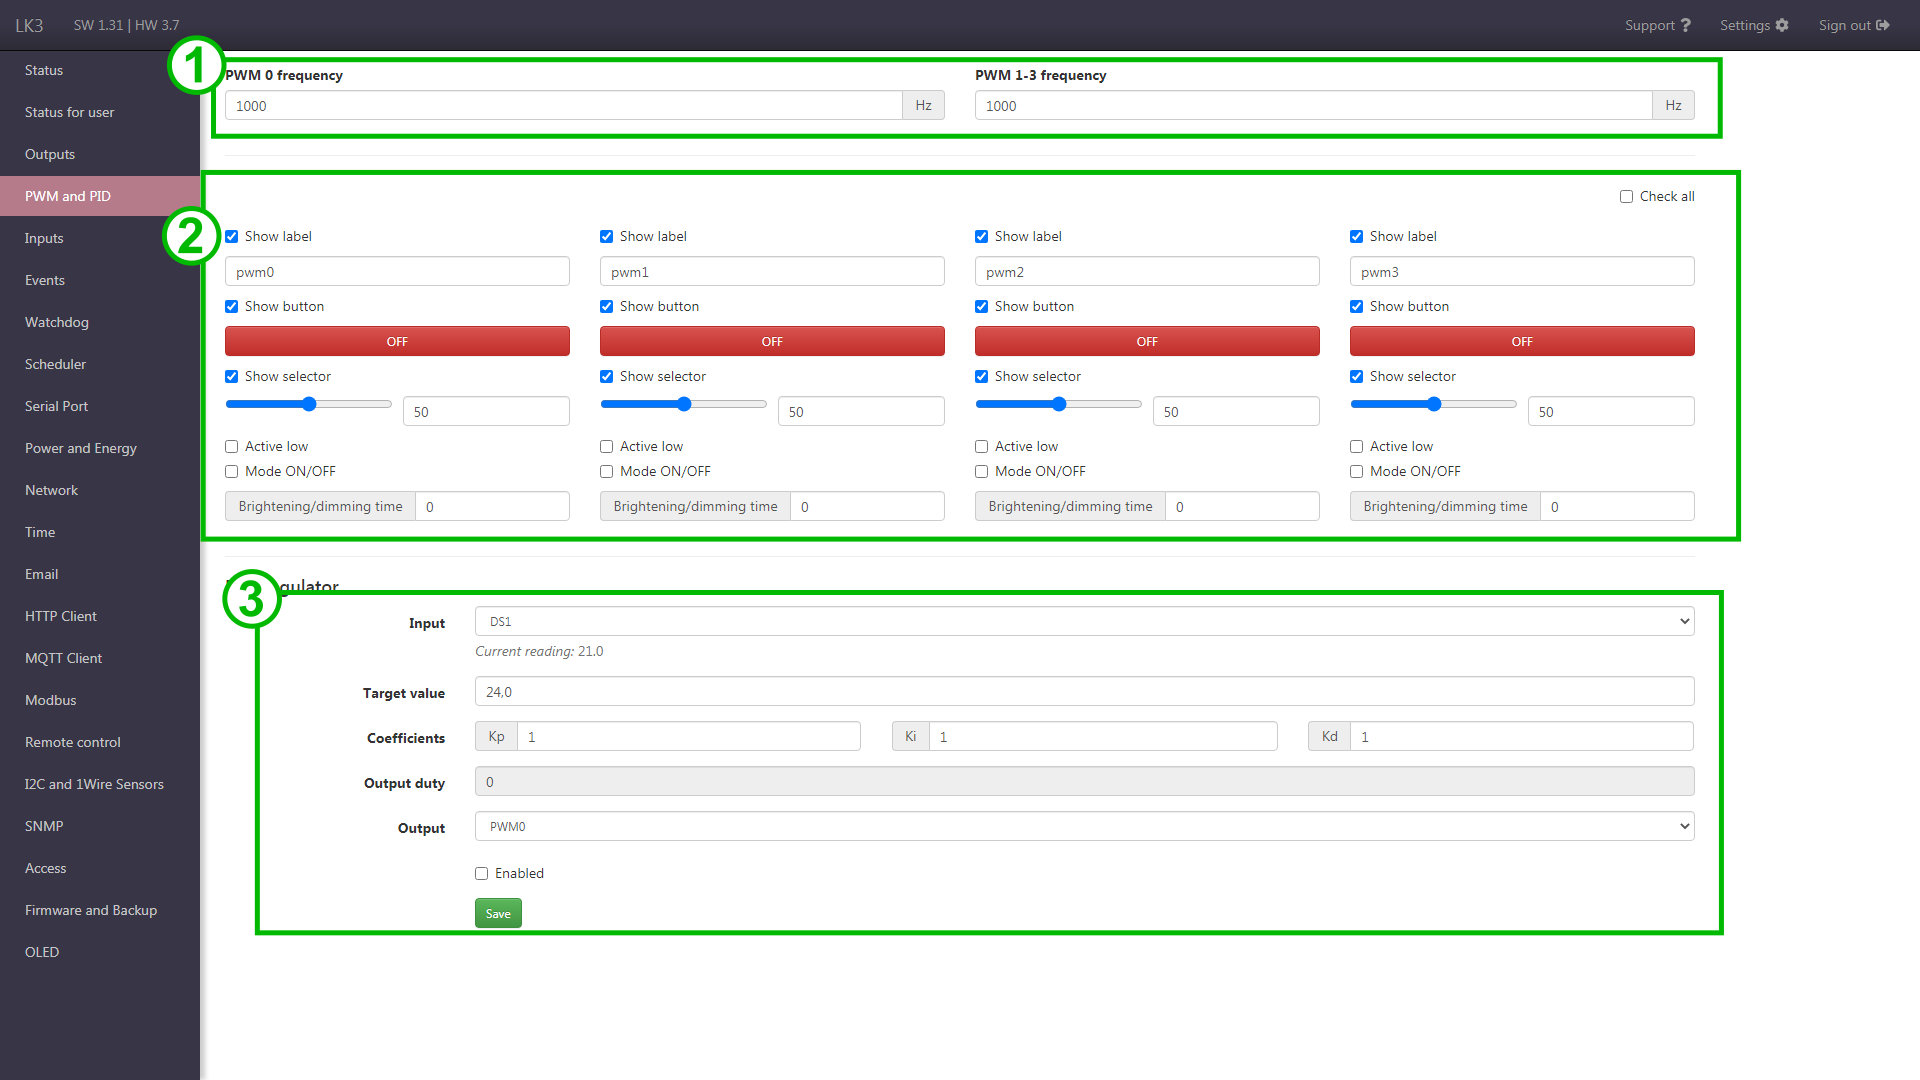Open Status for user page
This screenshot has width=1920, height=1080.
[100, 112]
